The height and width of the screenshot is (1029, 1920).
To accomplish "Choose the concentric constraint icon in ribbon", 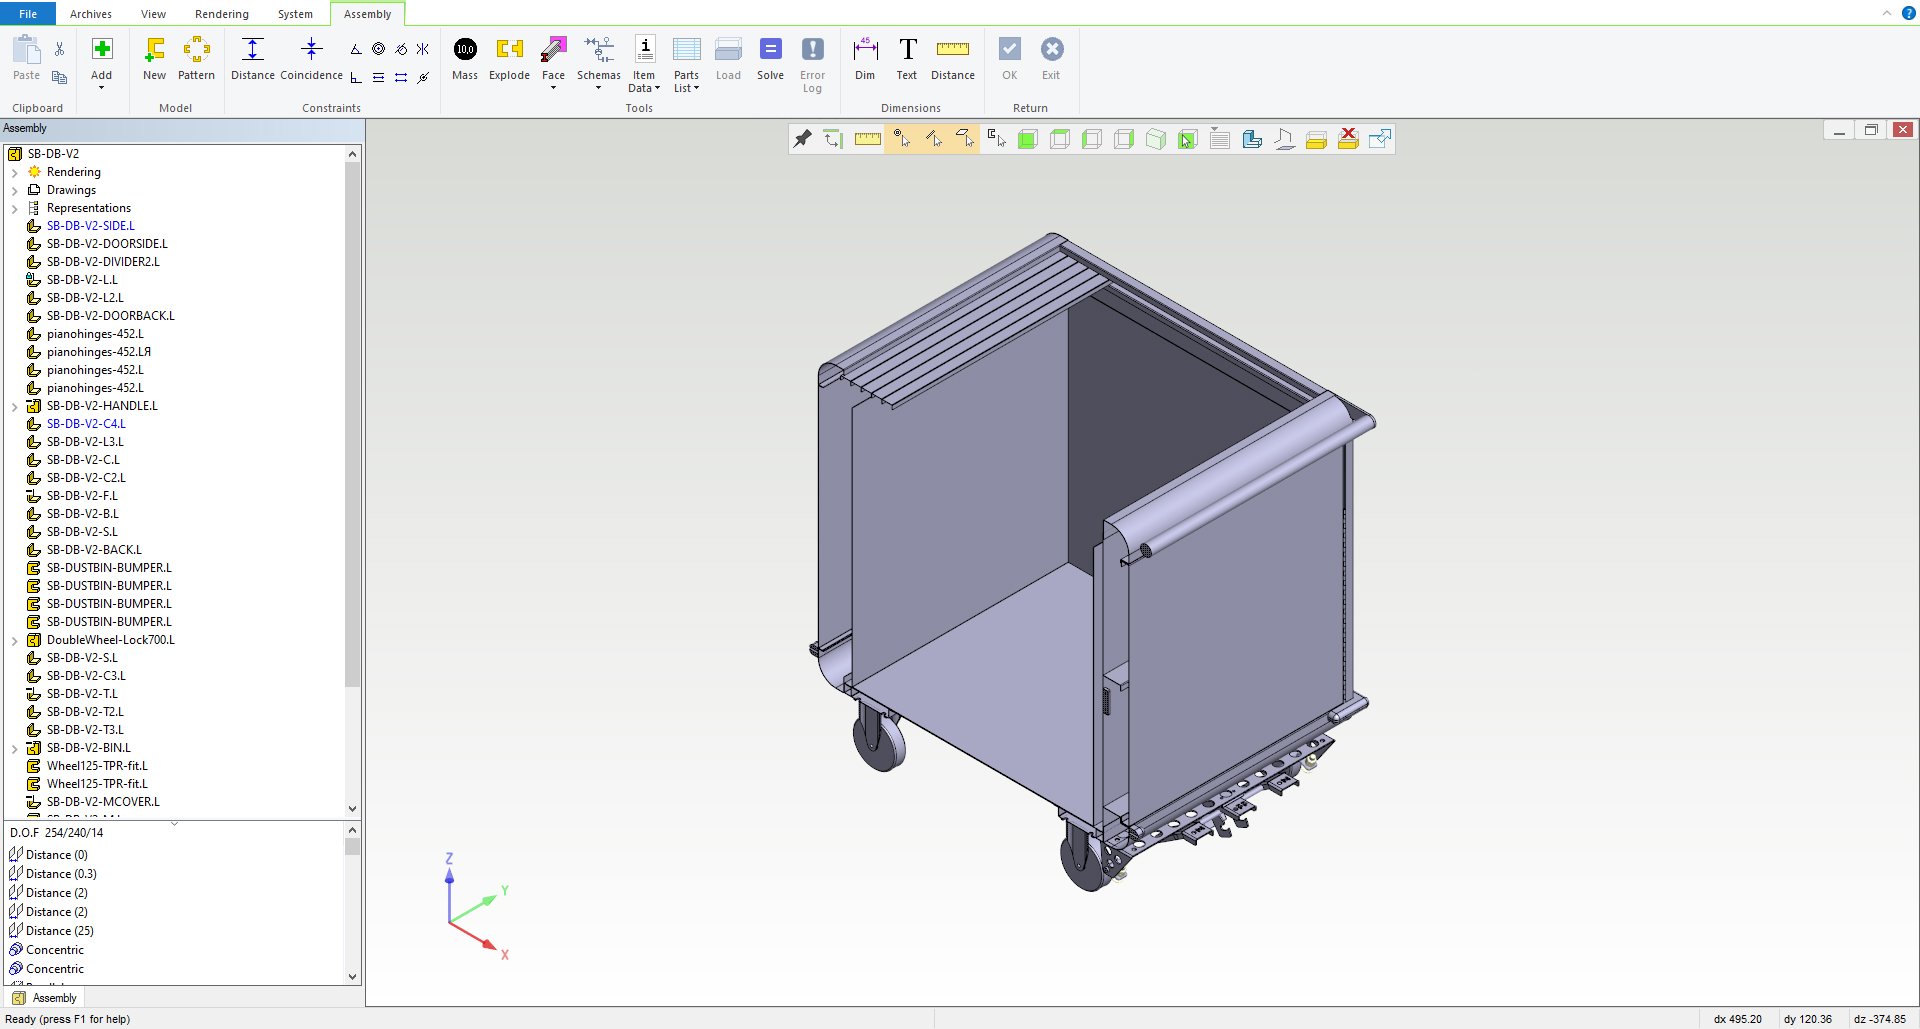I will pyautogui.click(x=378, y=49).
